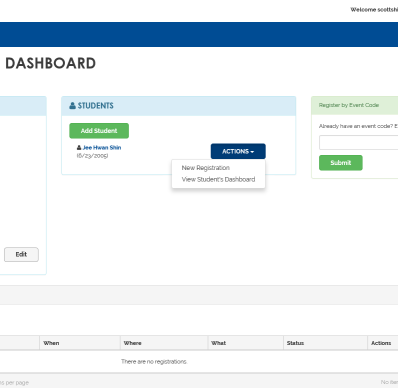Image resolution: width=398 pixels, height=388 pixels.
Task: Click the 'There are no registrations' message
Action: click(154, 362)
